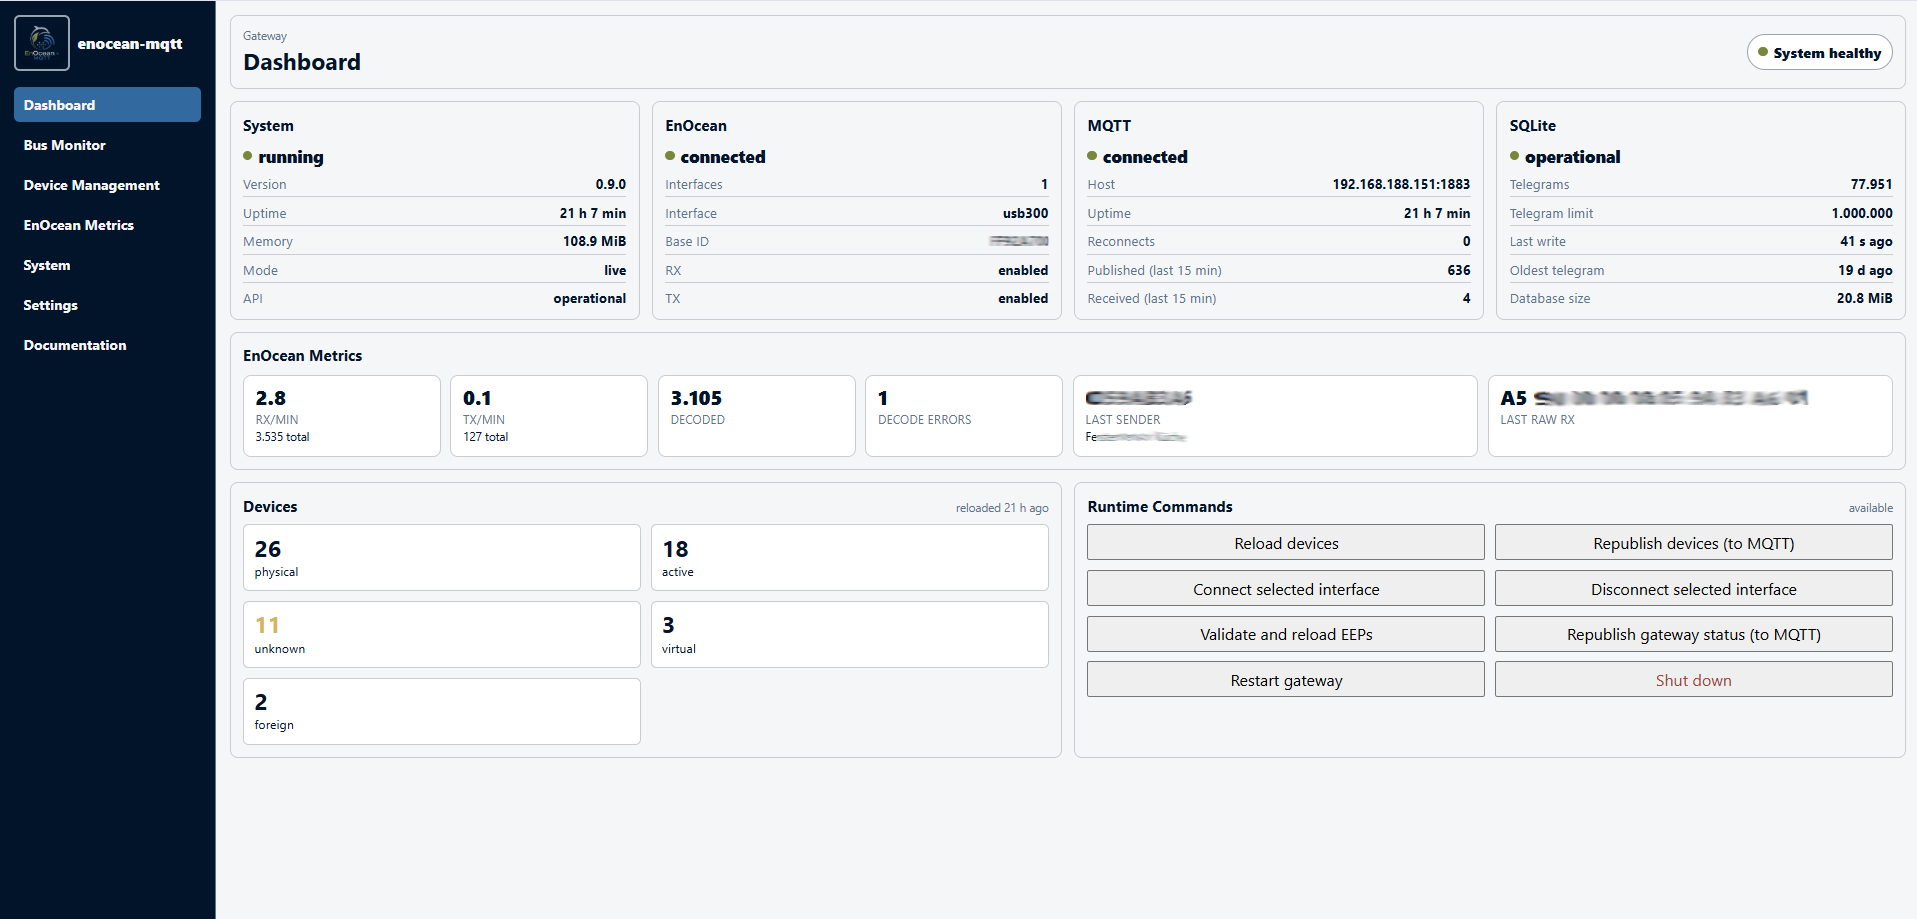Select the 2 foreign devices card

click(442, 711)
